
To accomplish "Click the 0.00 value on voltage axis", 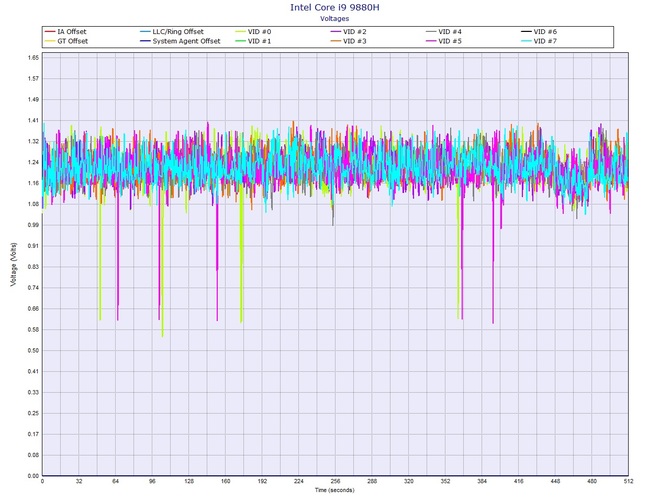I will click(33, 476).
